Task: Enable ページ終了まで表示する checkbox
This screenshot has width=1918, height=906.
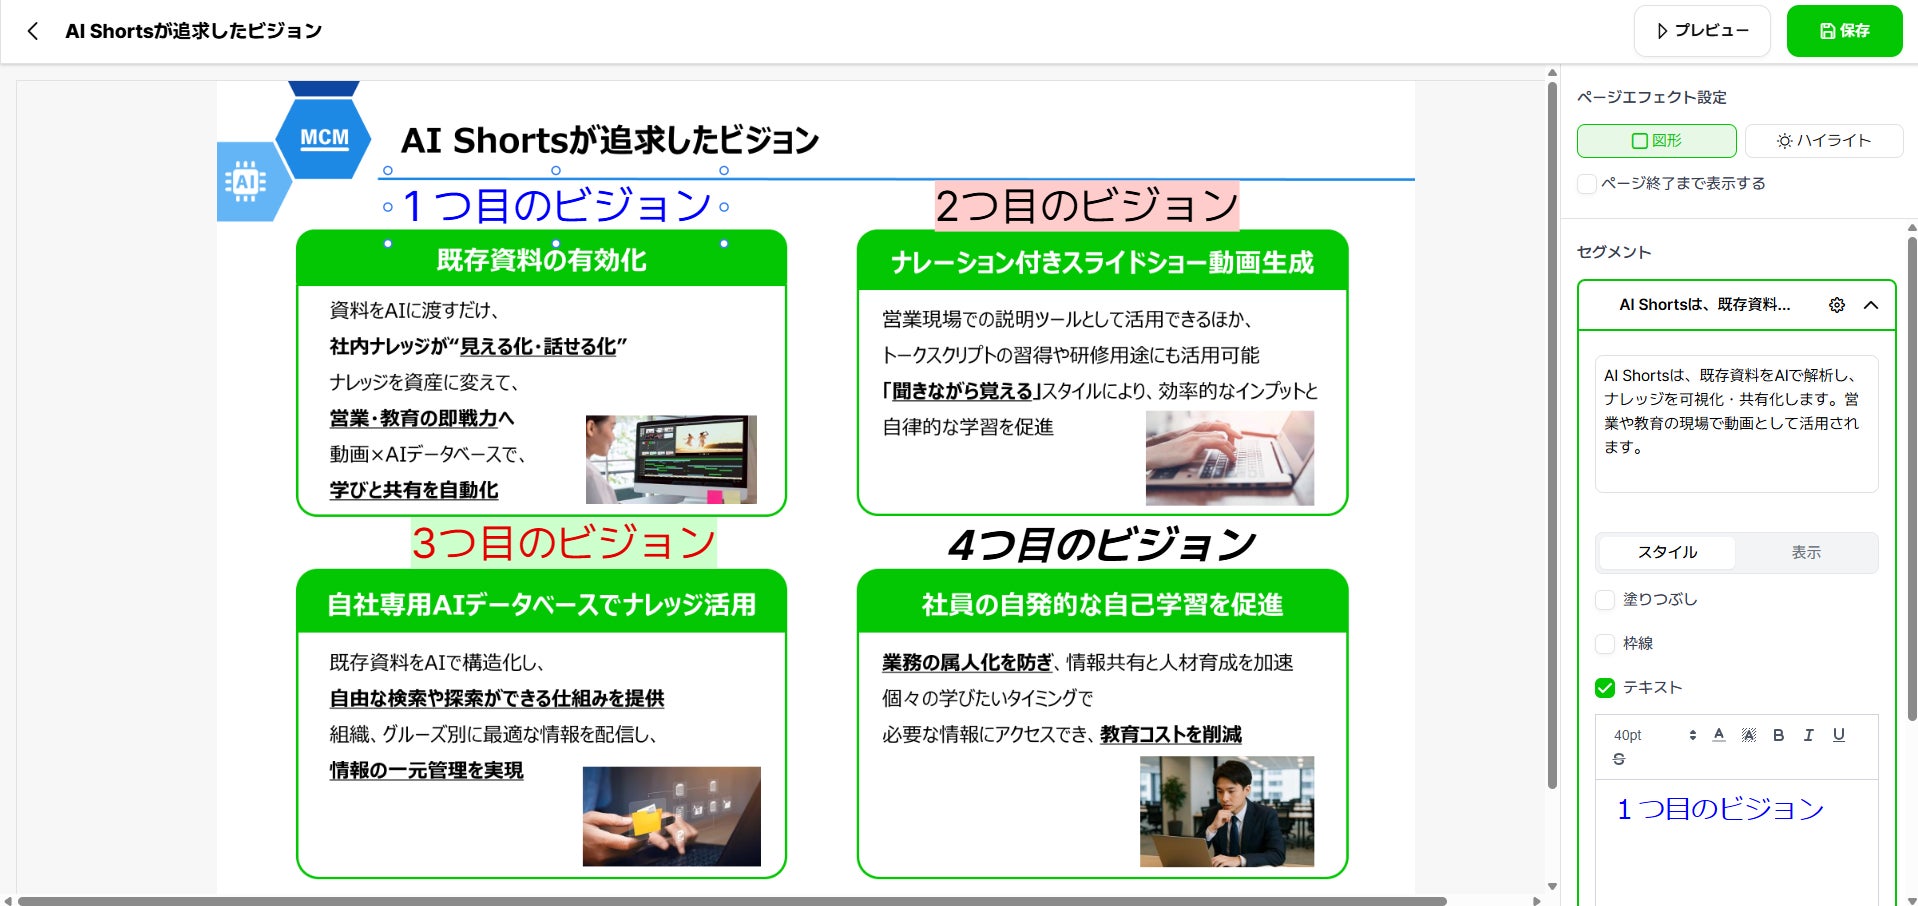Action: 1586,184
